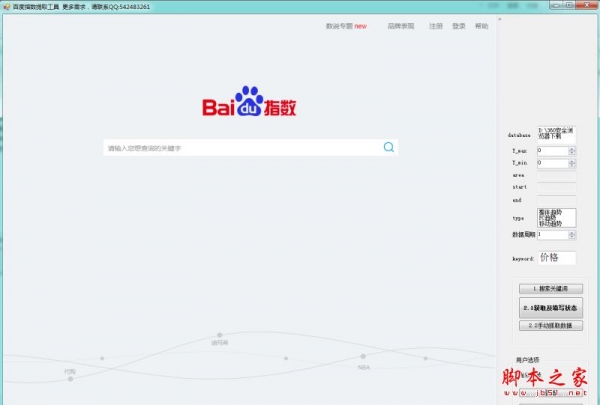Increase T_max with its up arrow

572,149
